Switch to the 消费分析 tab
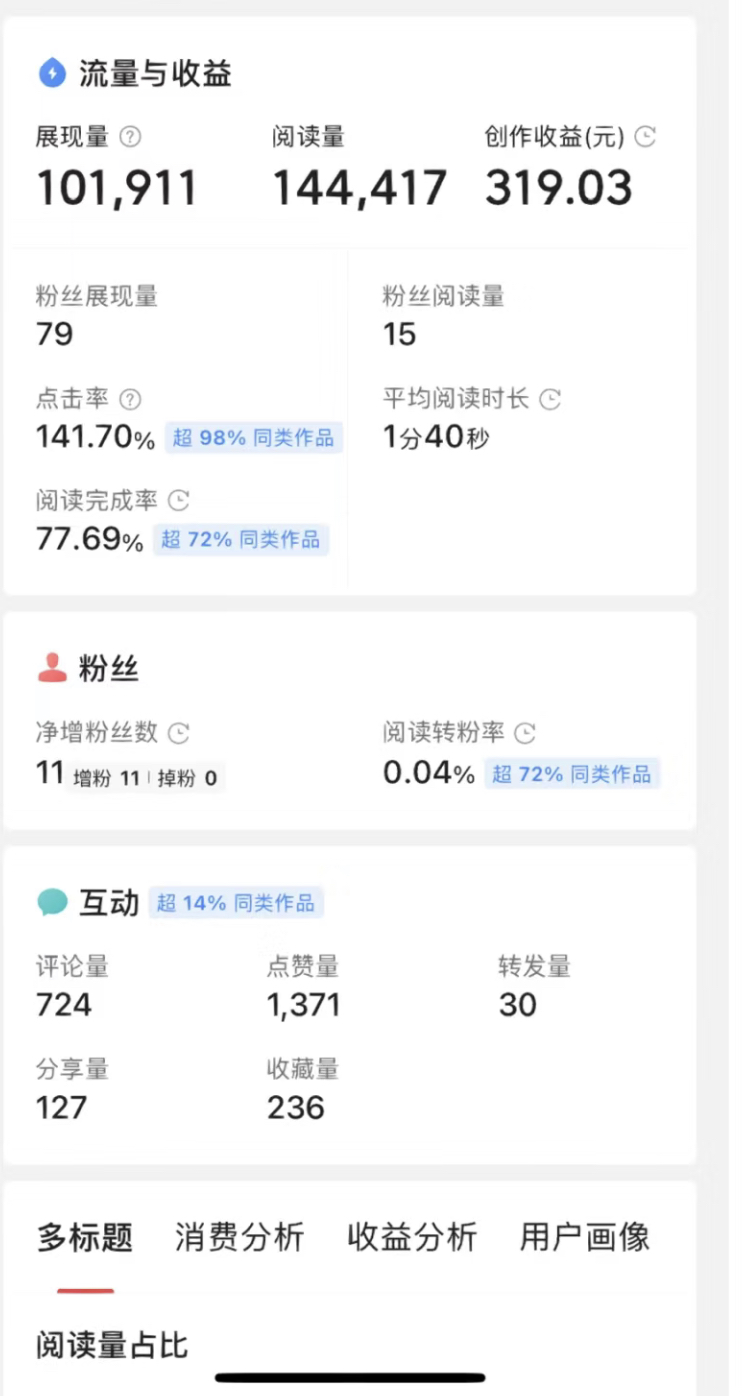744x1396 pixels. pyautogui.click(x=239, y=1237)
